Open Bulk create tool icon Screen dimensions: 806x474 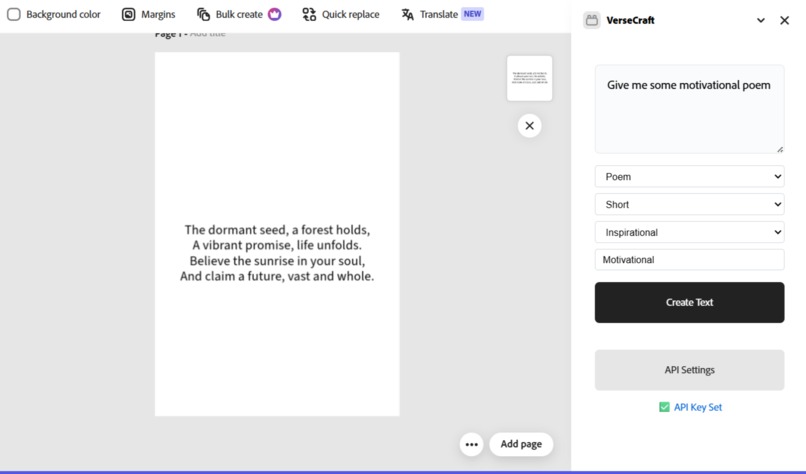pos(204,14)
